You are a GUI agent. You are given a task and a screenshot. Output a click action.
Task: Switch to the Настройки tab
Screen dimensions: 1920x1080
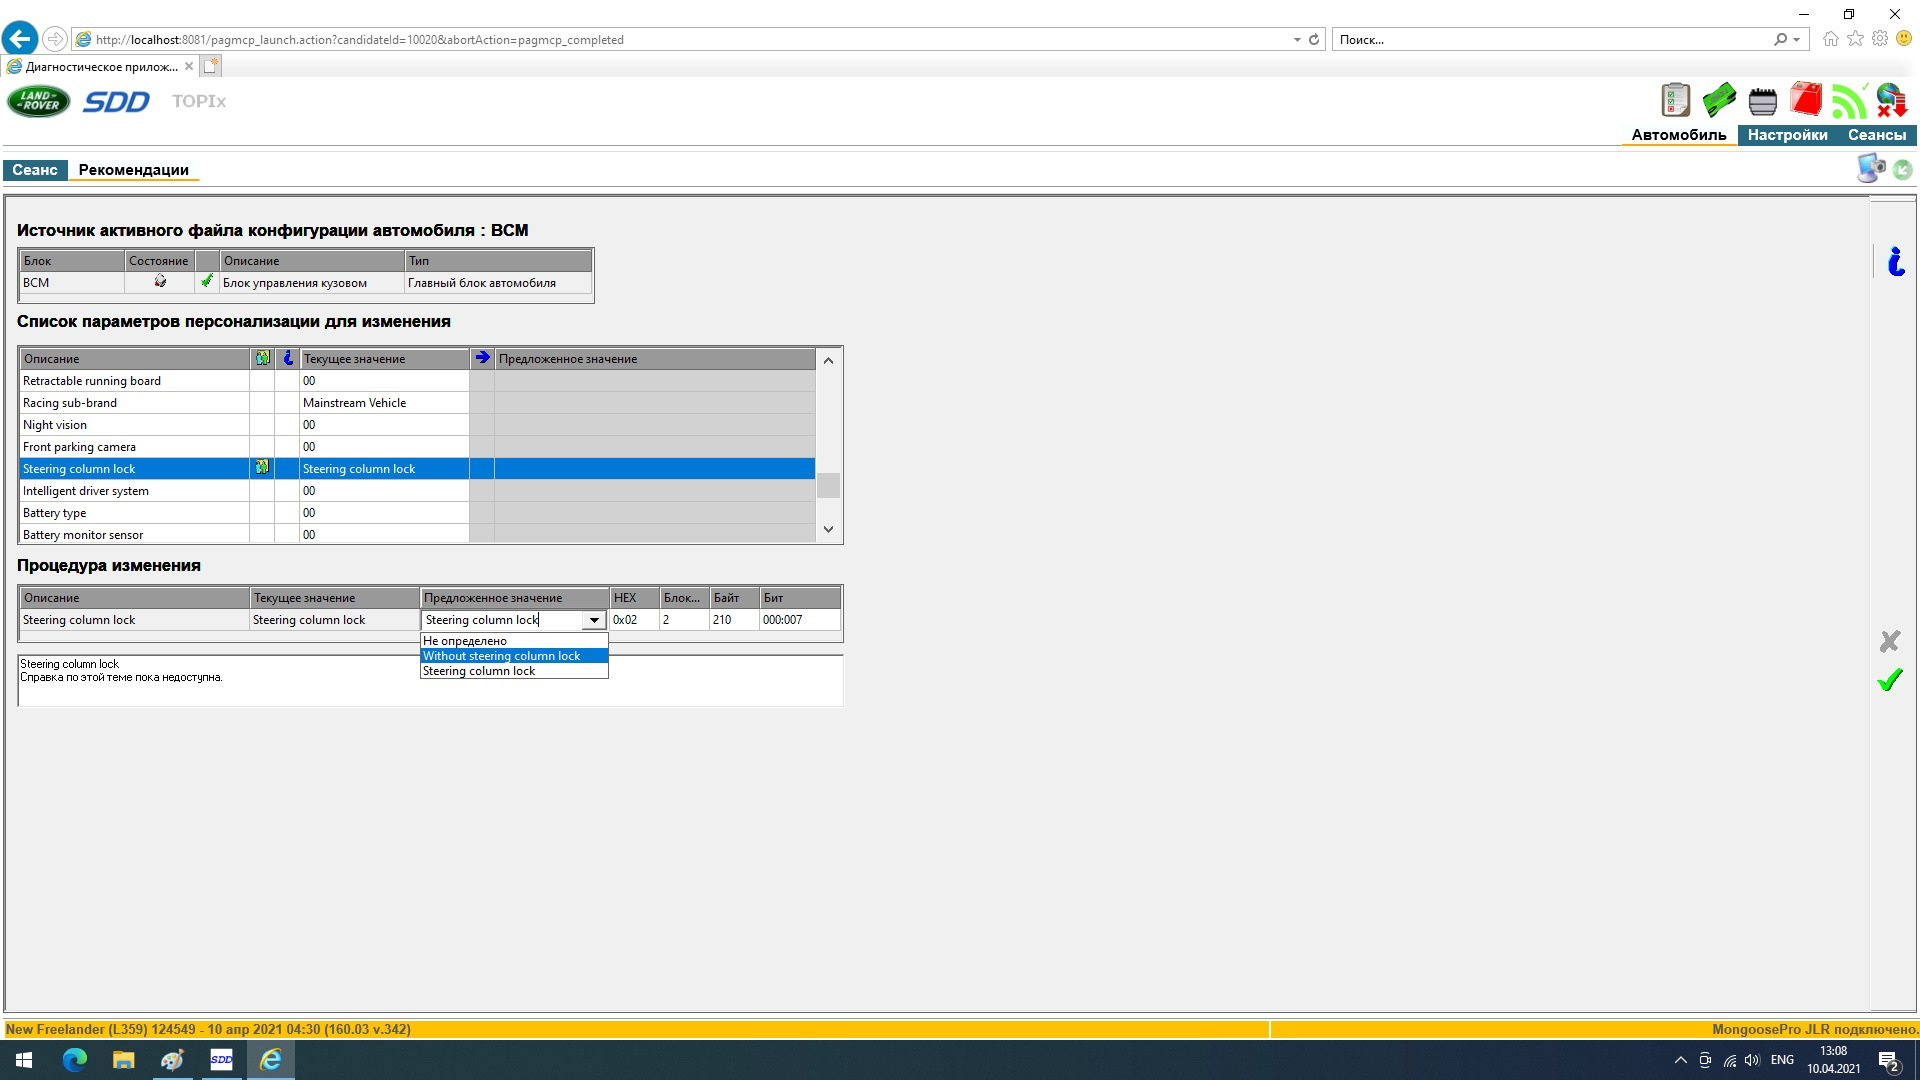(x=1787, y=135)
